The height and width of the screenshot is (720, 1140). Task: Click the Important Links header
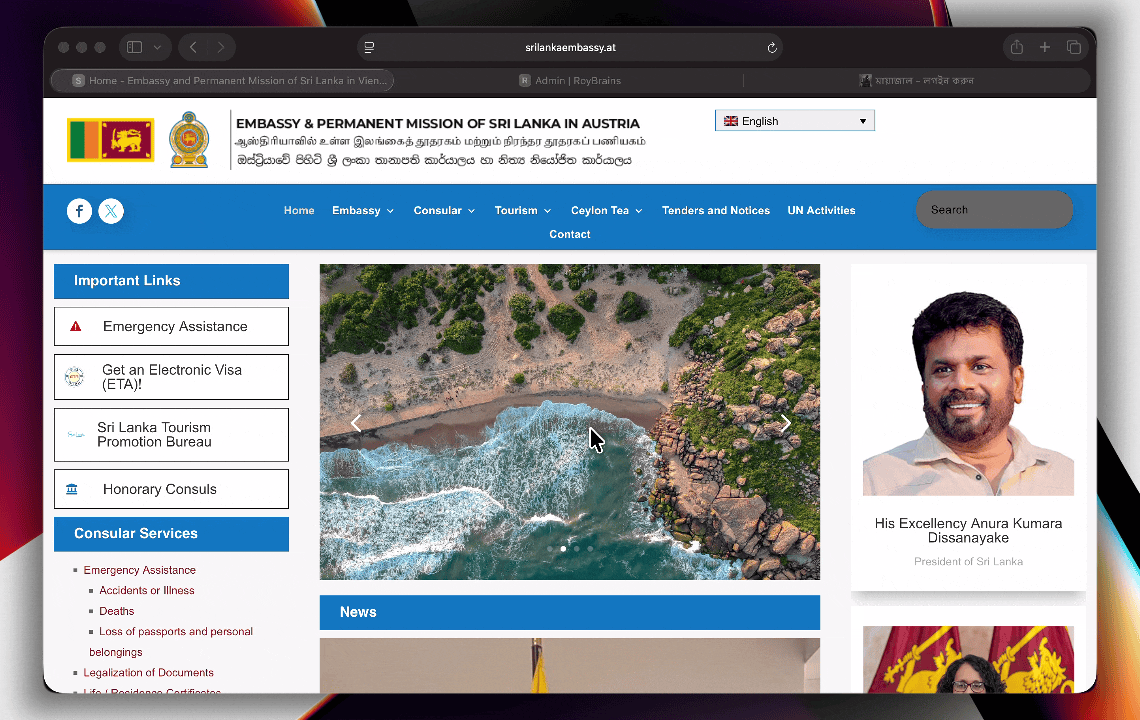pos(172,281)
